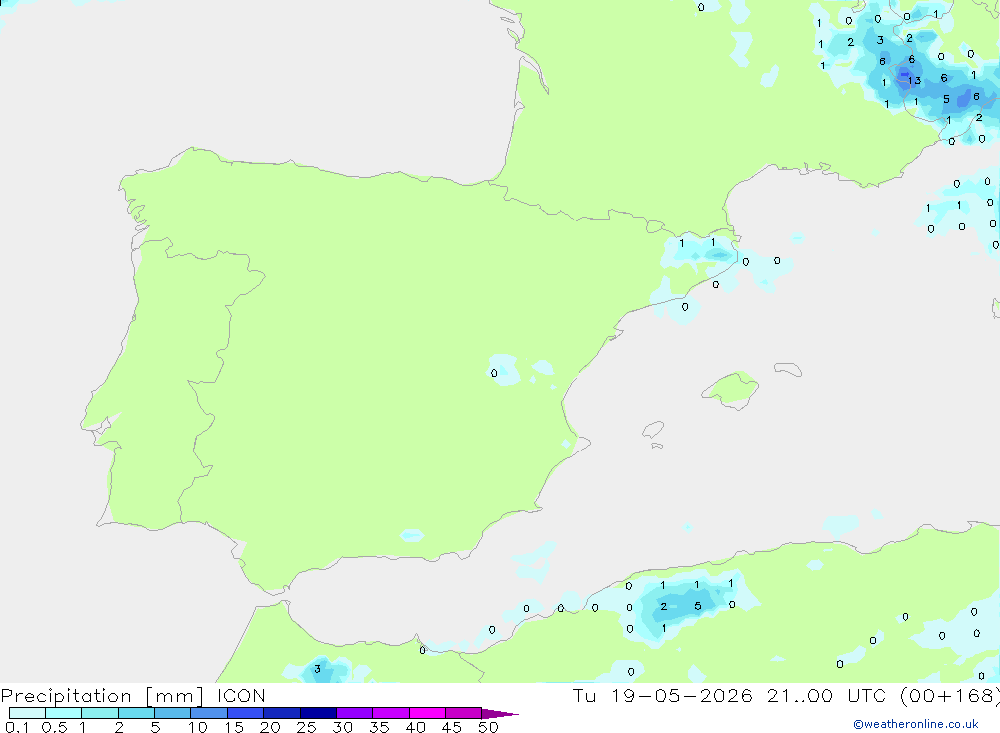Select the 5–10 mm legend swatch
This screenshot has width=1000, height=733.
click(172, 713)
